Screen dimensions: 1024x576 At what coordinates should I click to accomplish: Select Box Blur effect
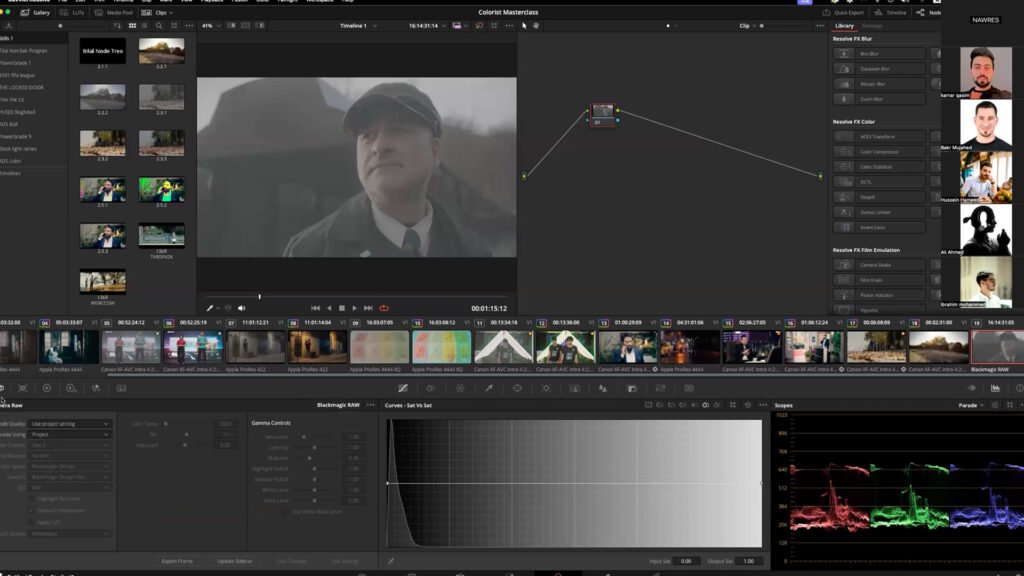click(879, 54)
